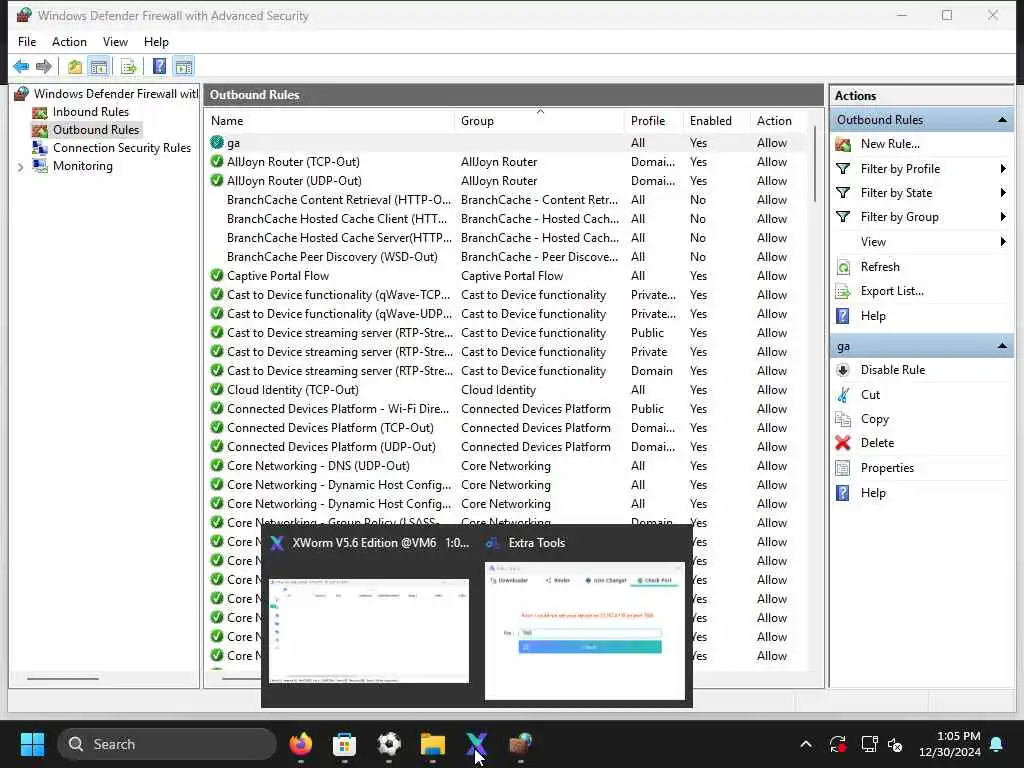Click the Up one level folder icon
The height and width of the screenshot is (768, 1024).
[x=75, y=66]
